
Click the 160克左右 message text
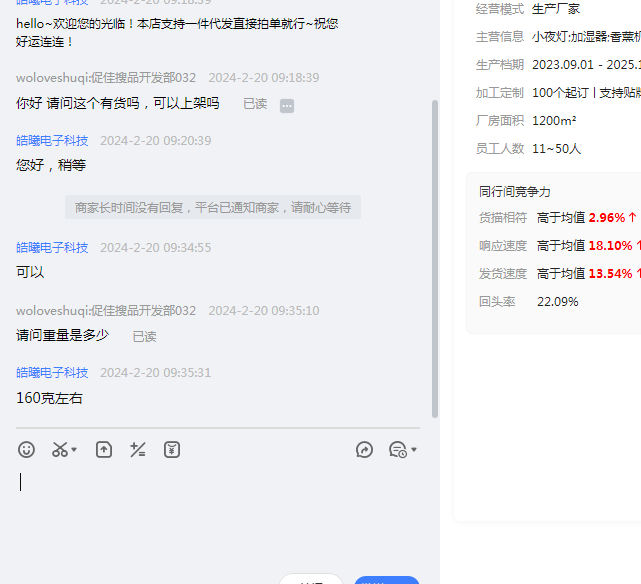tap(49, 398)
